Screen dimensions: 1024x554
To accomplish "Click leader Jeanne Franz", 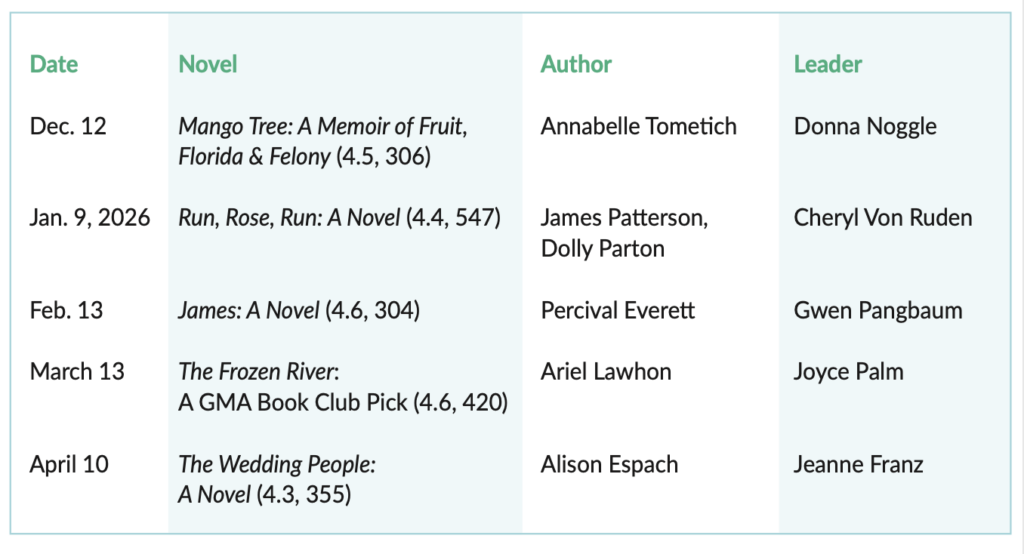I will coord(858,465).
